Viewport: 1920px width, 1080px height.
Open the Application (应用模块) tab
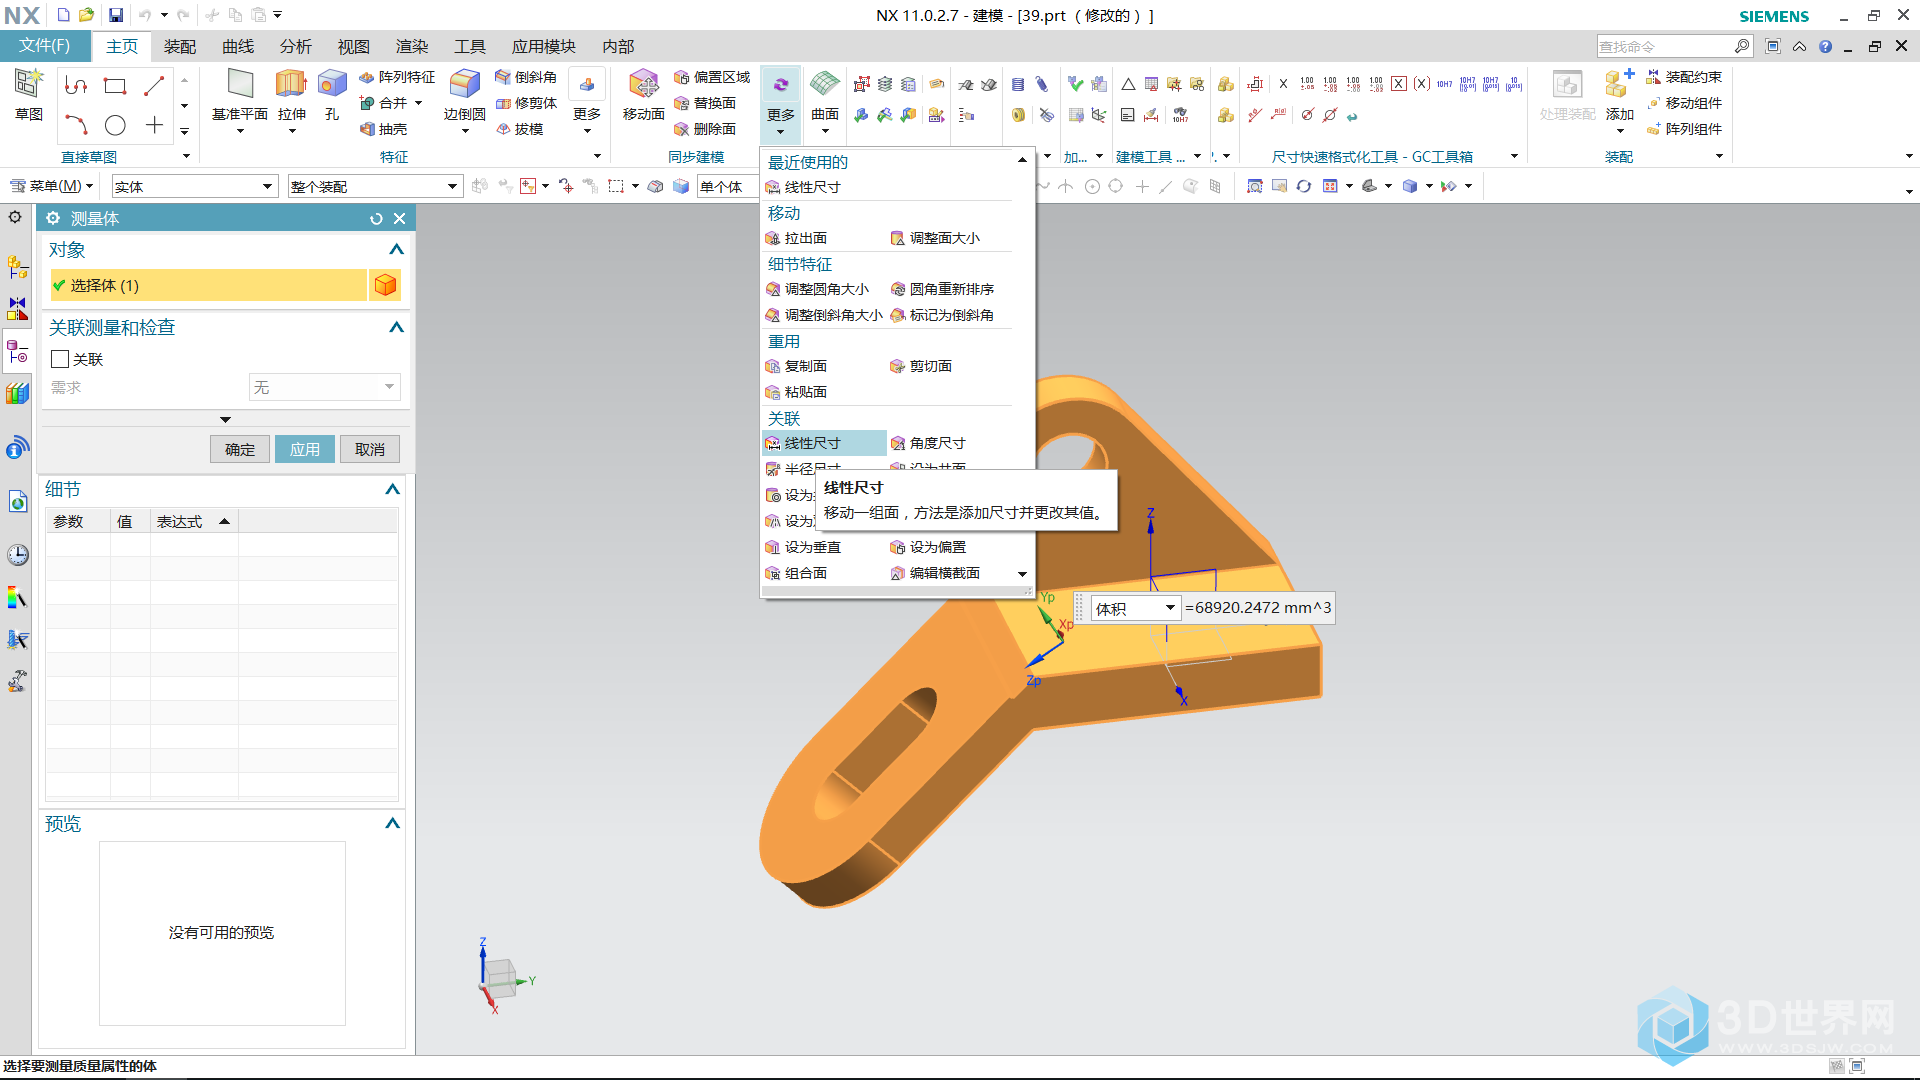click(x=544, y=47)
